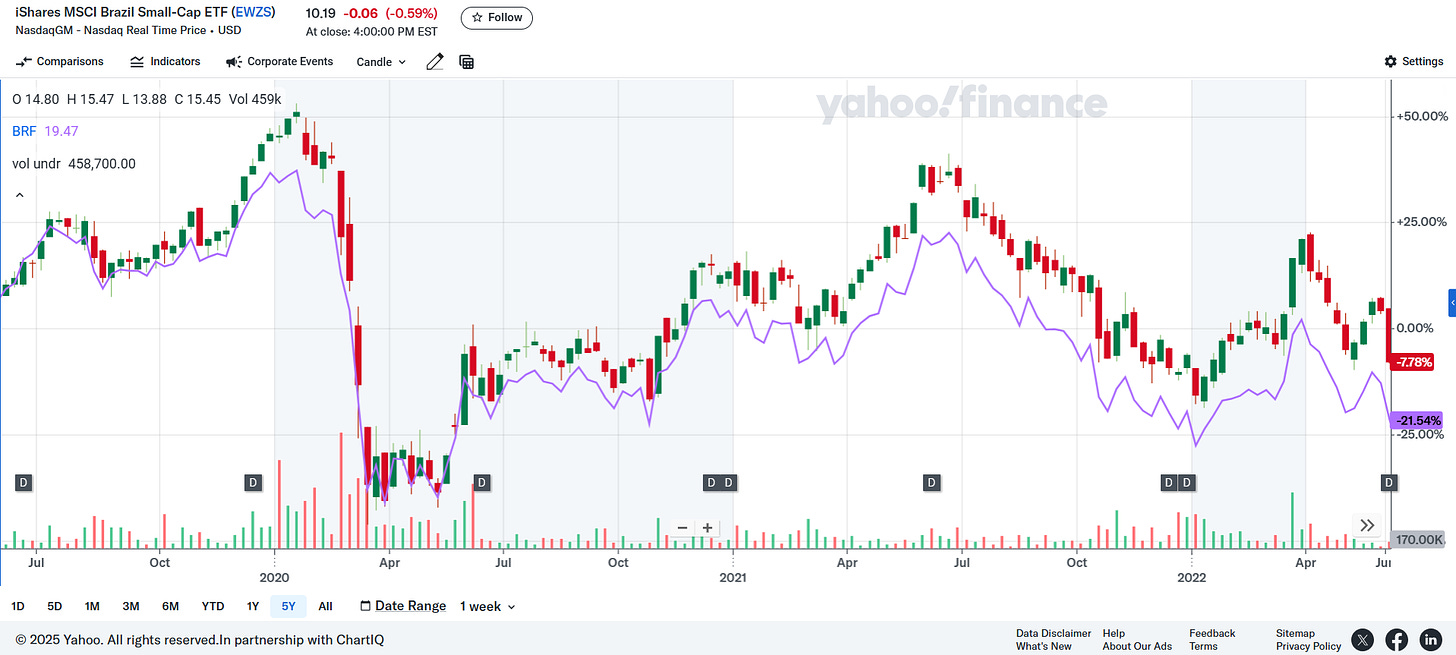Click the BRF comparison legend label
The image size is (1456, 655).
24,131
